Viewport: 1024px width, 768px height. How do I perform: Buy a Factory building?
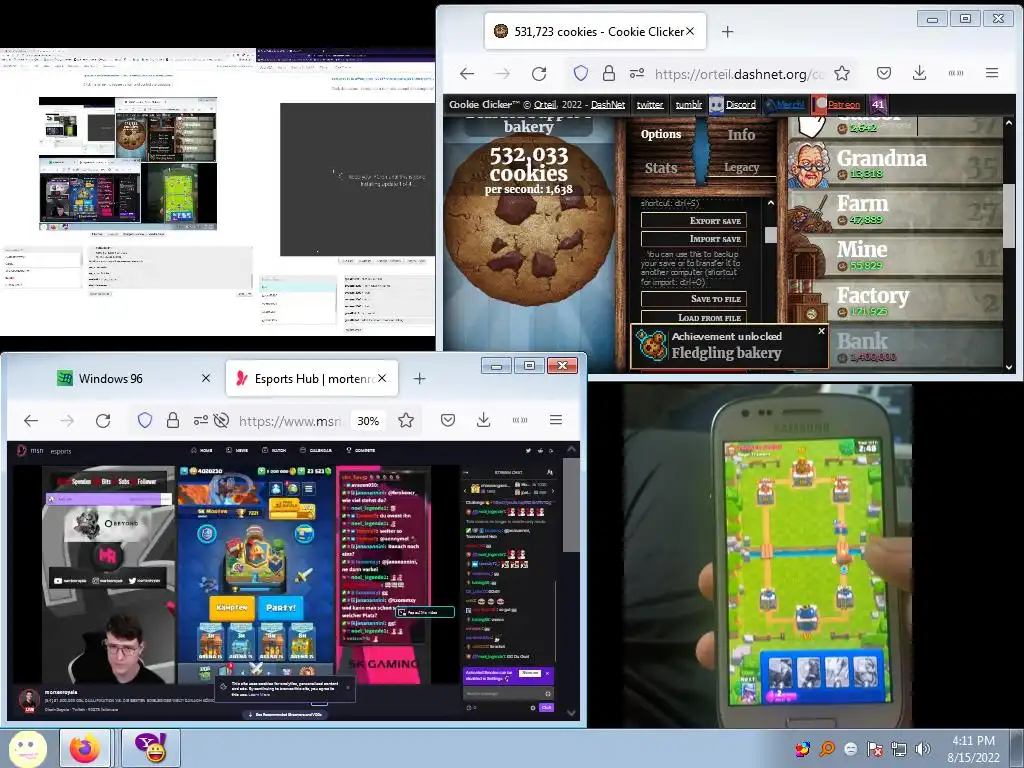895,301
